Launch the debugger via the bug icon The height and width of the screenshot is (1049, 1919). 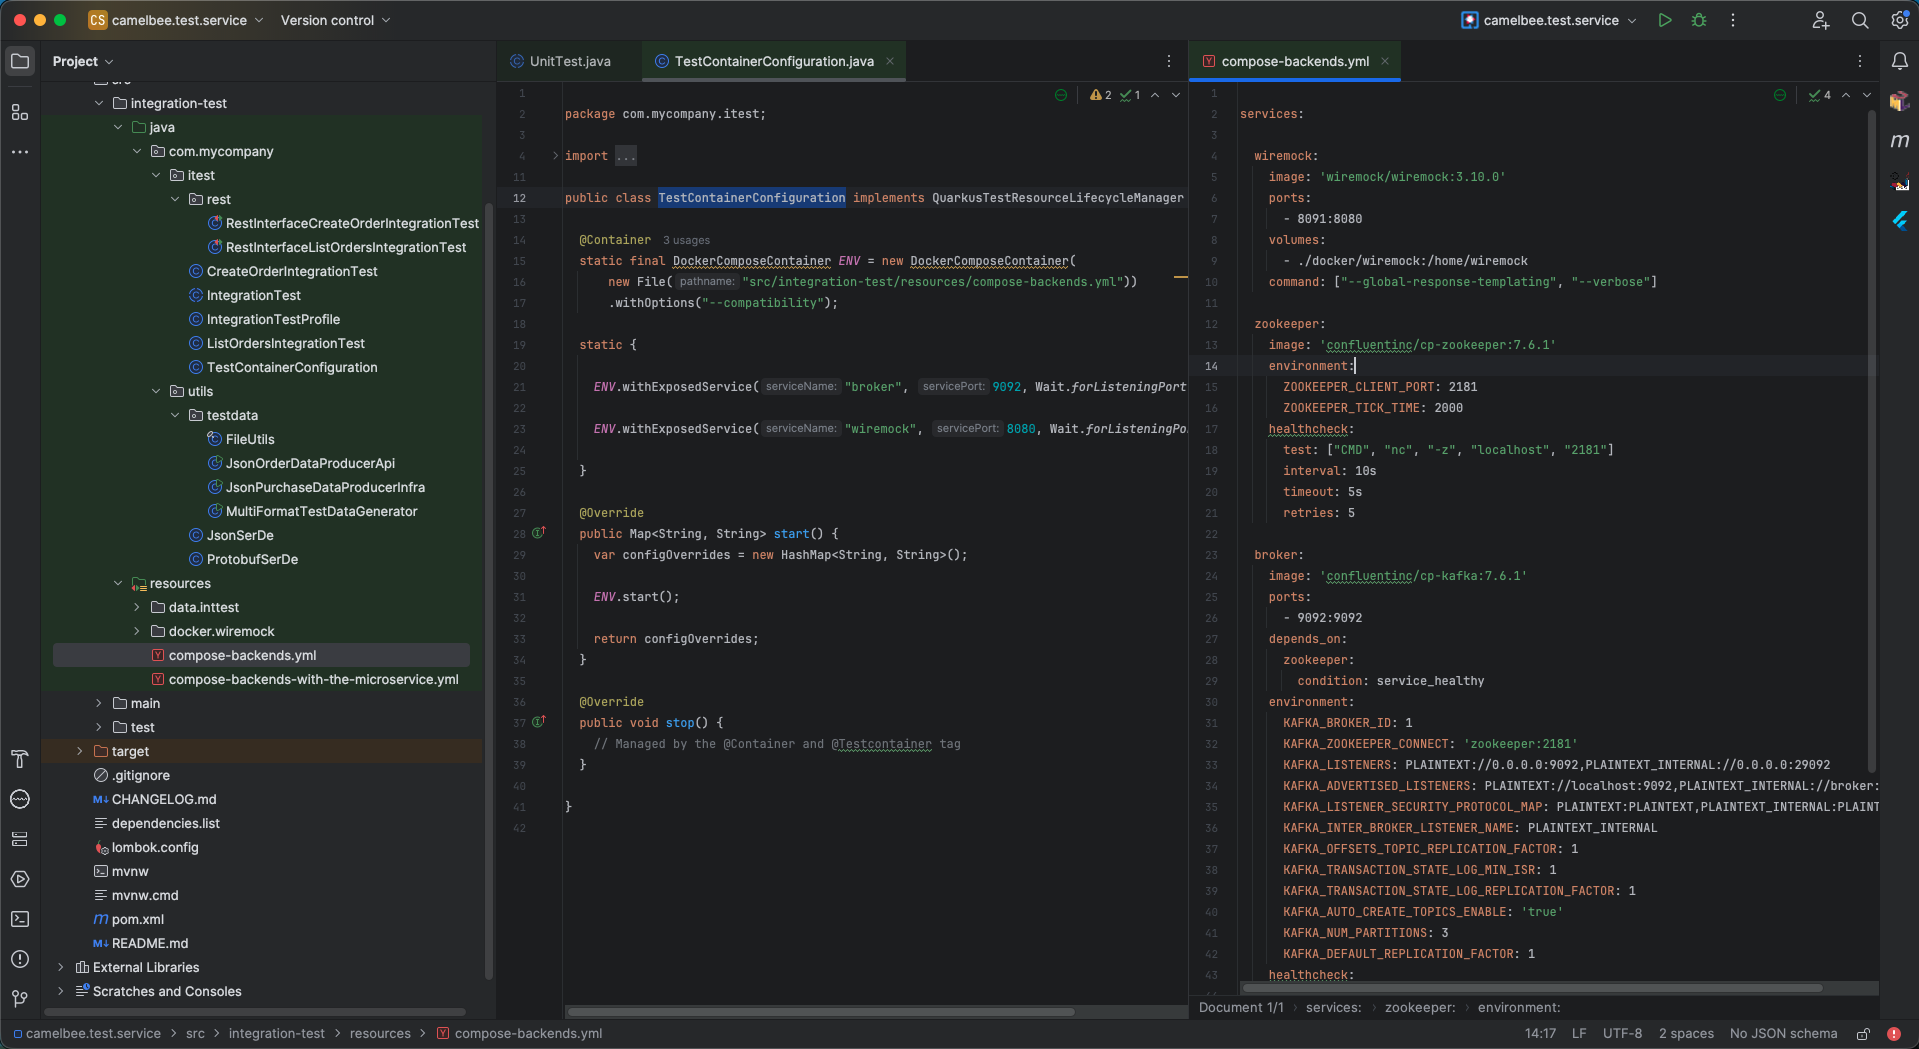coord(1699,20)
